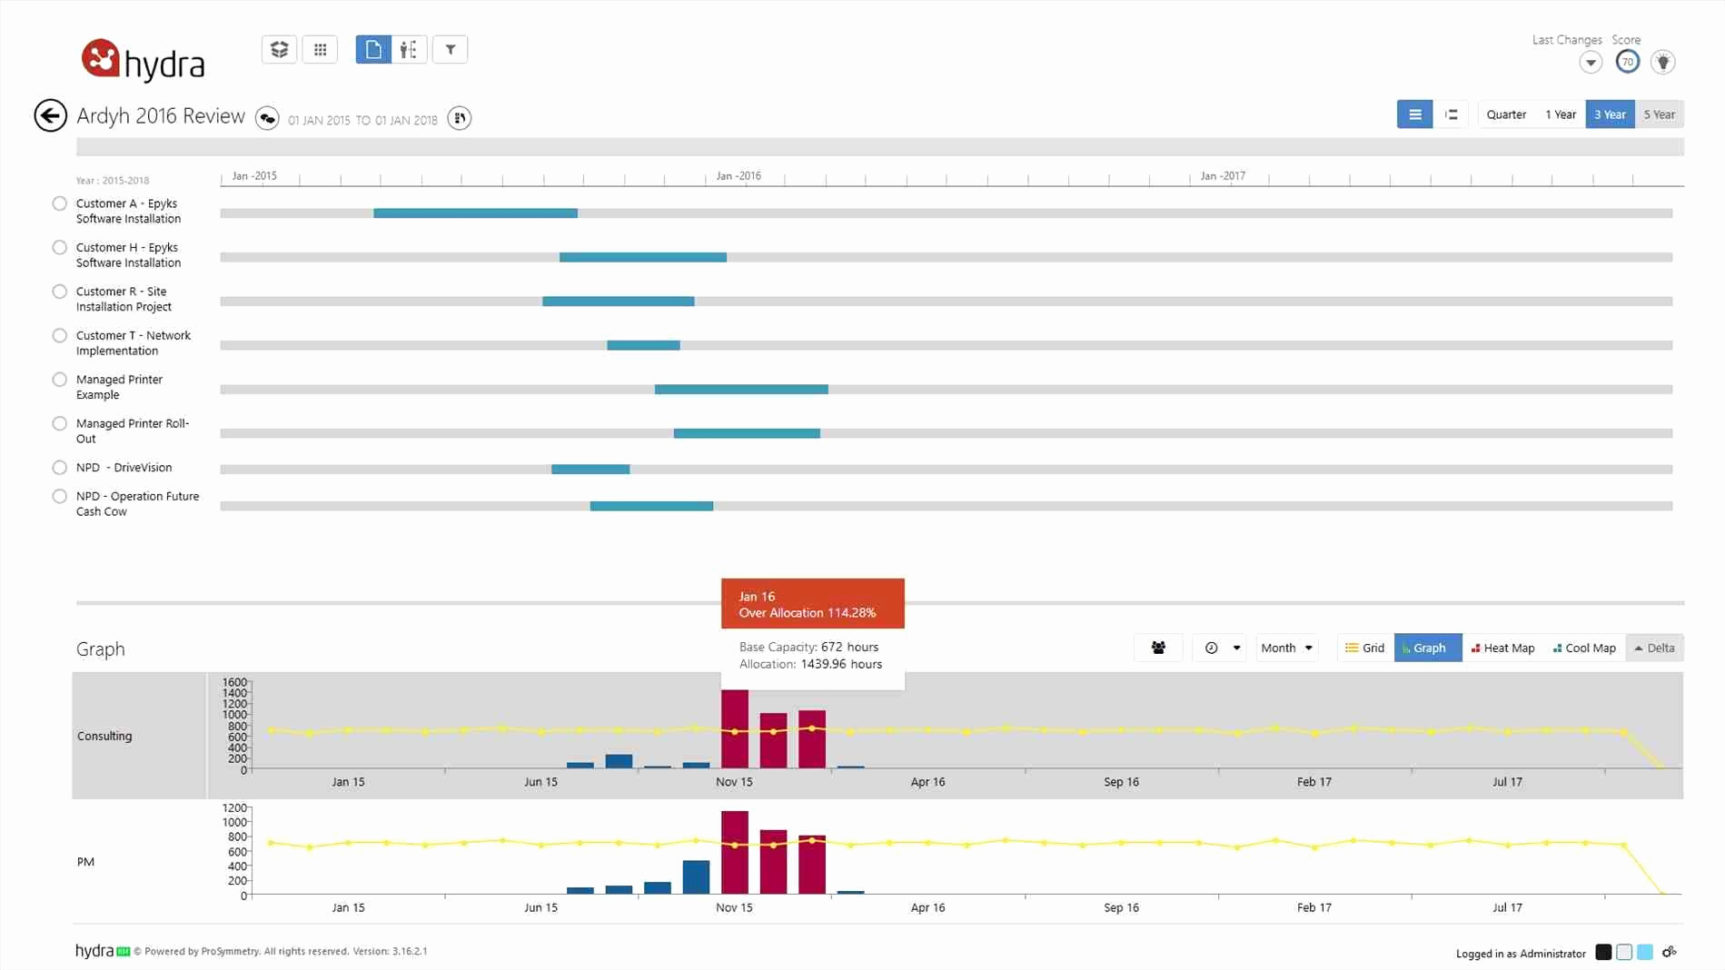
Task: Click the grid dots icon in top toolbar
Action: point(320,50)
